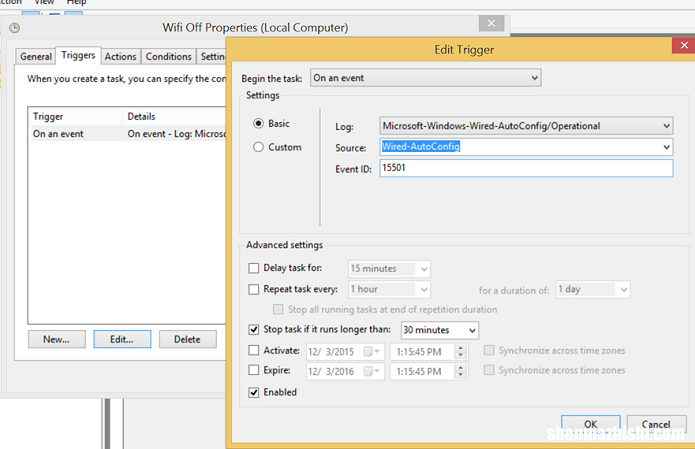The width and height of the screenshot is (695, 449).
Task: Enable the Repeat task every checkbox
Action: coord(254,289)
